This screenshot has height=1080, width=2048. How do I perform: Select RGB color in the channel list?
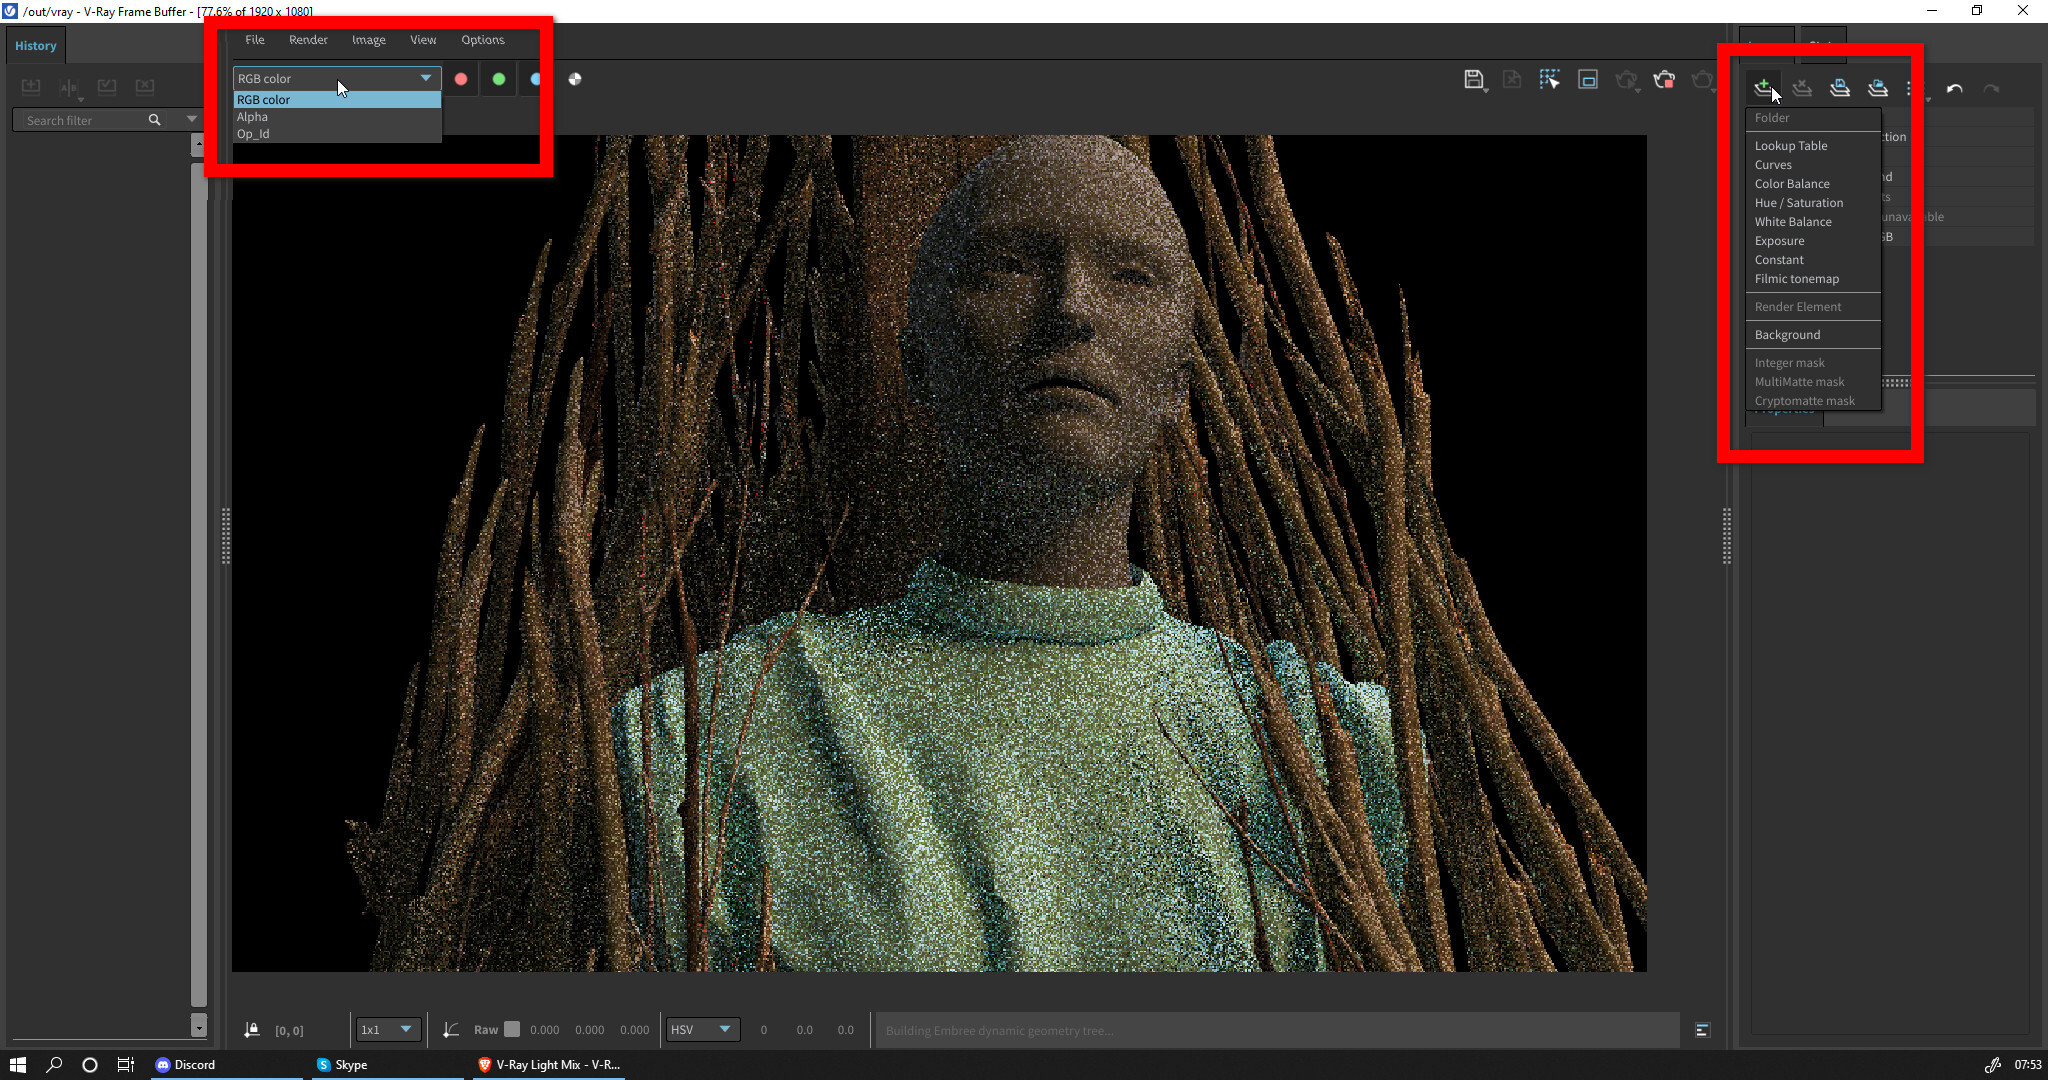[x=337, y=100]
